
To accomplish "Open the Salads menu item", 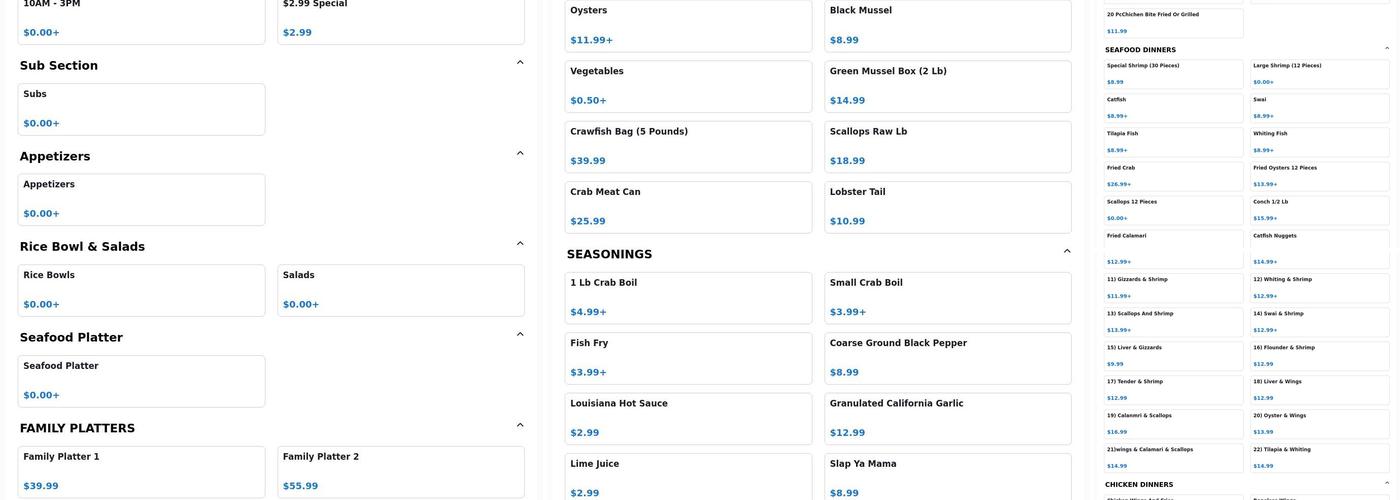I will click(400, 290).
